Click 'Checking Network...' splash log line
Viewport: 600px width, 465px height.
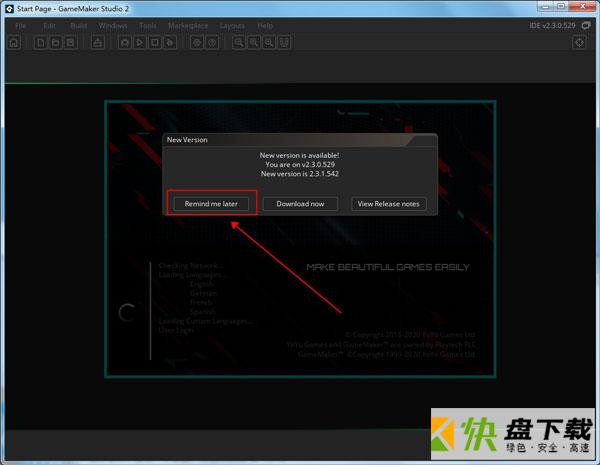pyautogui.click(x=191, y=266)
